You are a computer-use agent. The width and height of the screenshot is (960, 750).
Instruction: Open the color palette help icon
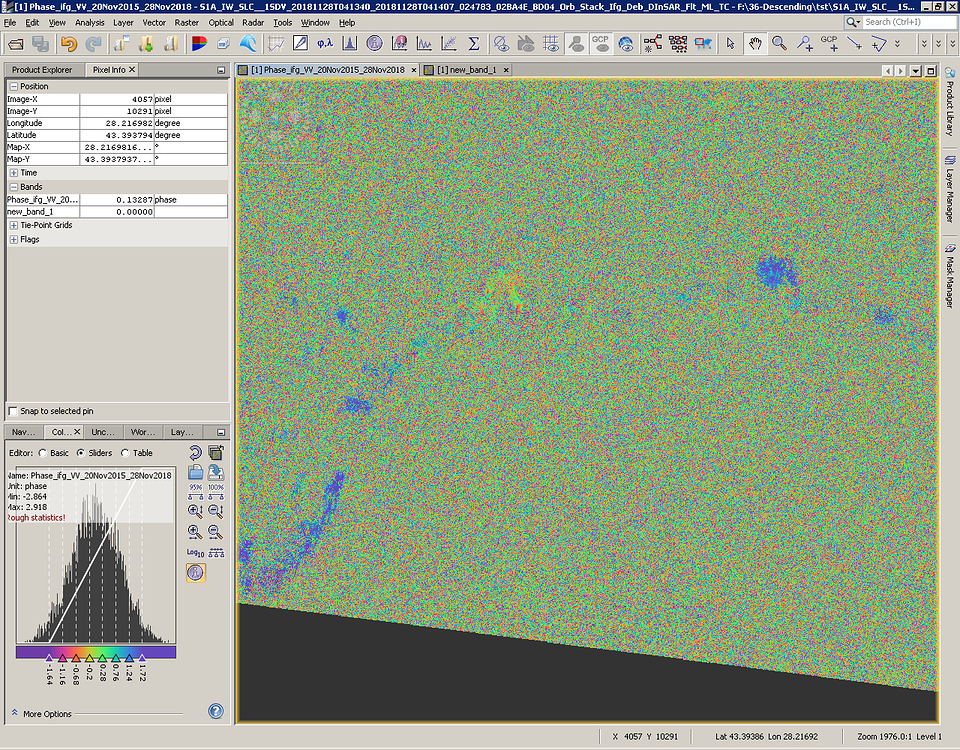point(215,712)
